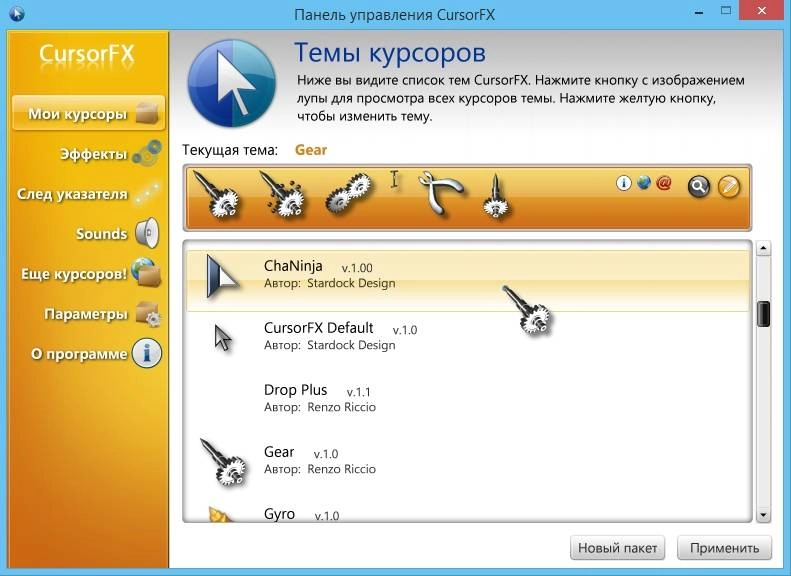791x576 pixels.
Task: Click the normal Gear pointer preview
Action: point(217,195)
